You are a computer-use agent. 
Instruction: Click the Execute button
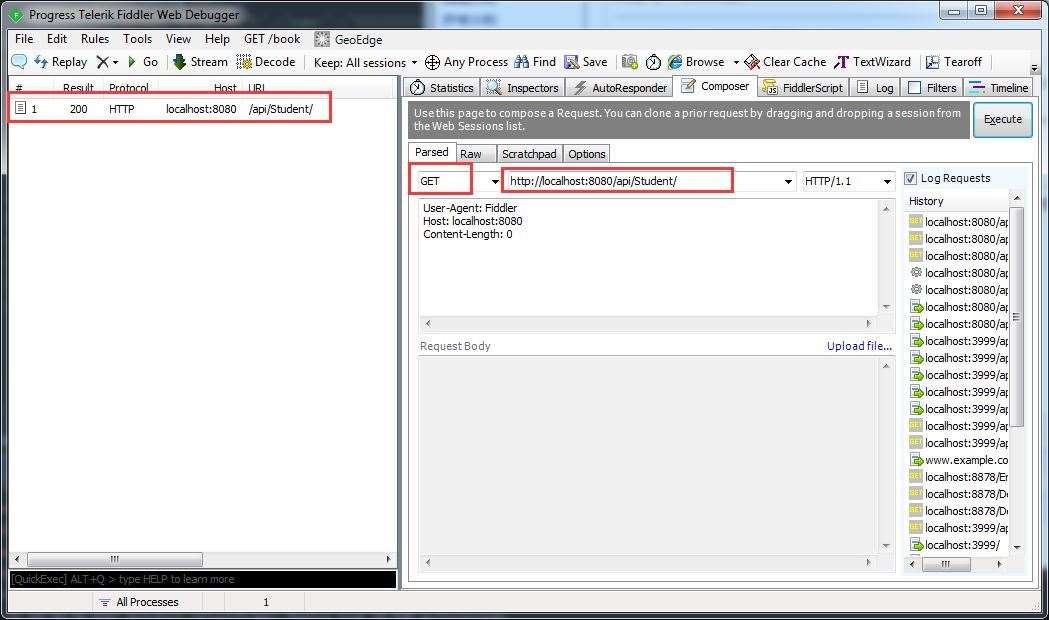pyautogui.click(x=1002, y=119)
